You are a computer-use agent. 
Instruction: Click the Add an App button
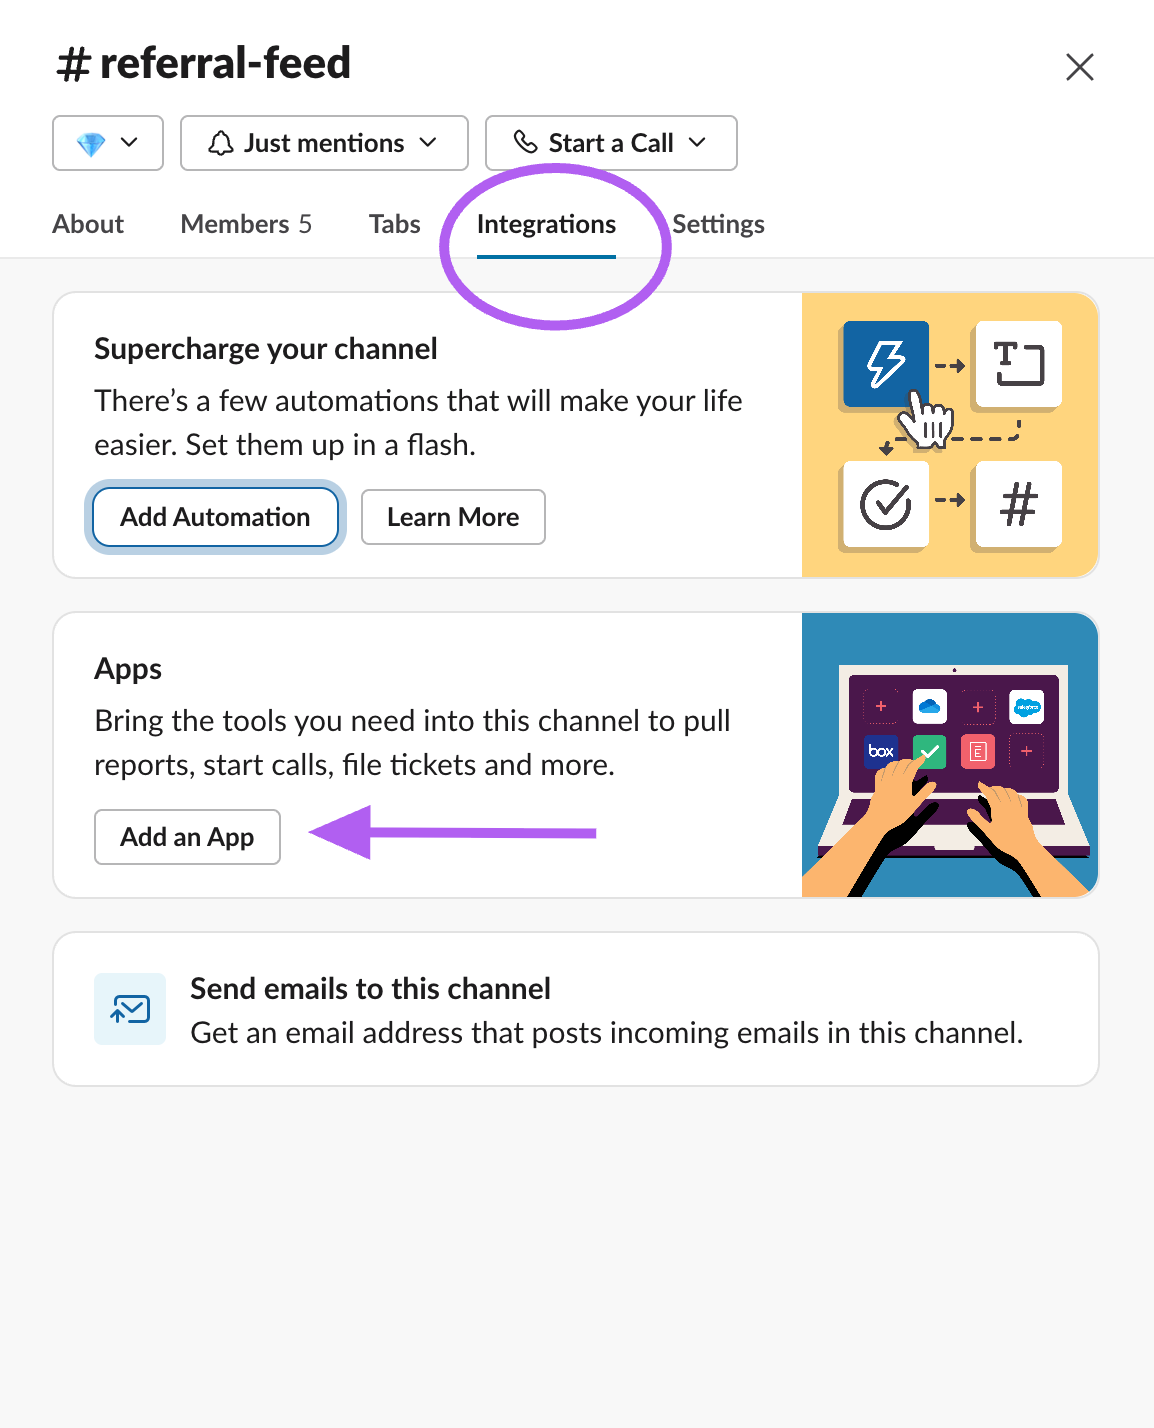pyautogui.click(x=187, y=837)
